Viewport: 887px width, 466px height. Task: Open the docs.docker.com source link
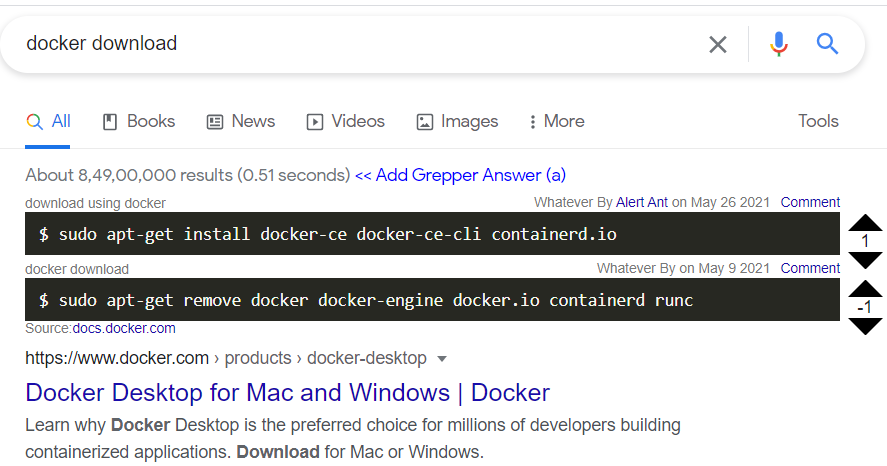click(x=124, y=328)
